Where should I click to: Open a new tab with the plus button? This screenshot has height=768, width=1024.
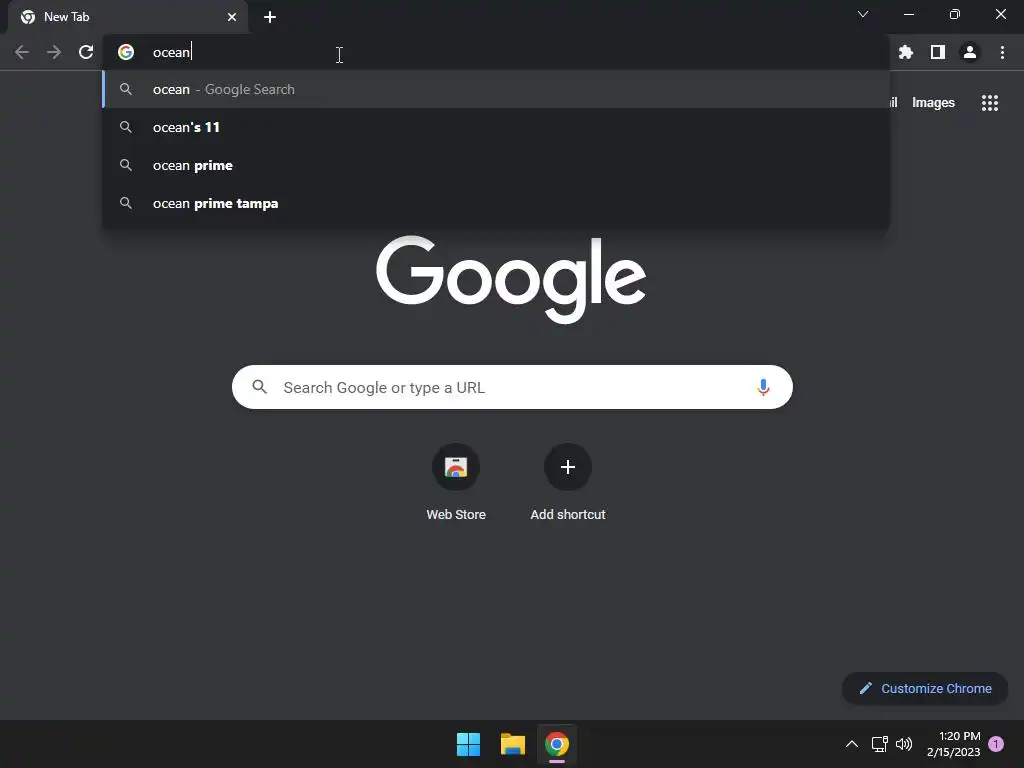coord(270,17)
